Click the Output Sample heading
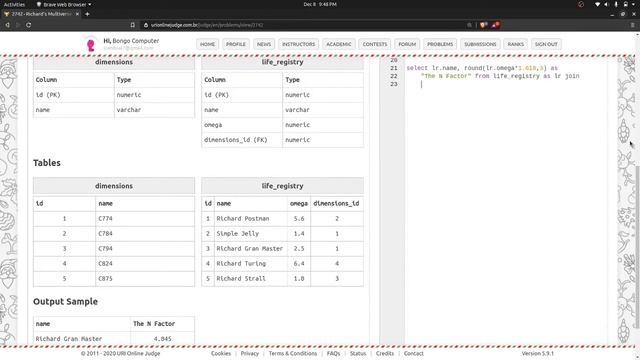 point(65,302)
